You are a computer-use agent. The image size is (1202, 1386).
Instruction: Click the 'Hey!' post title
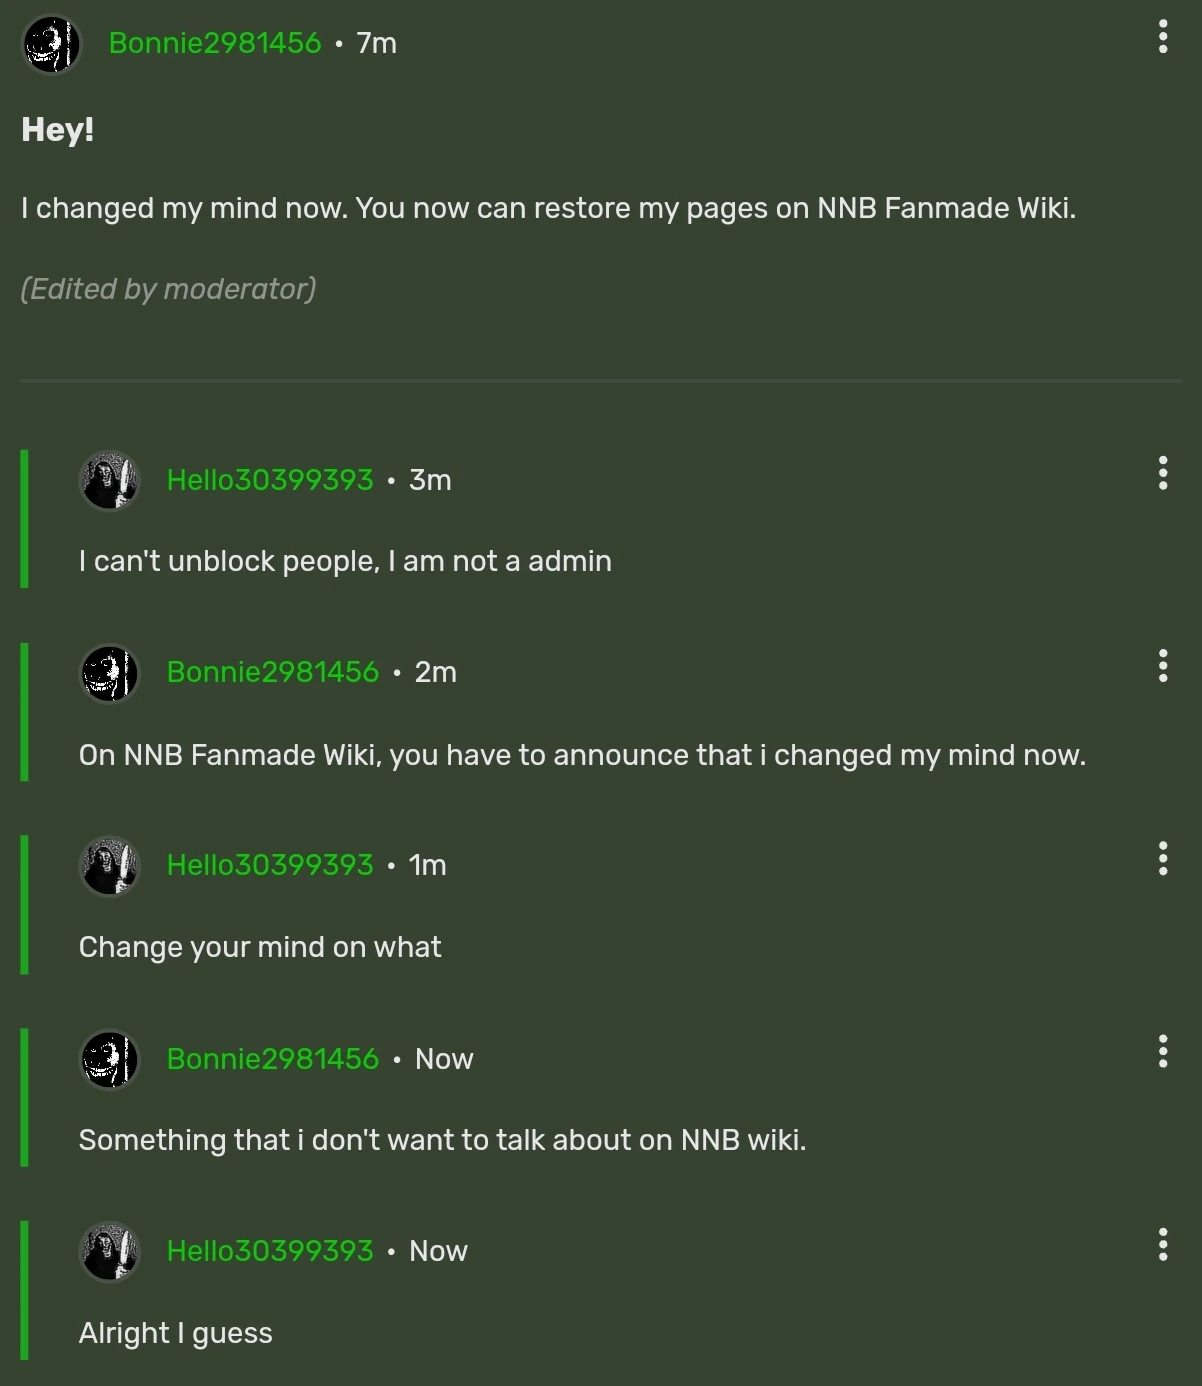pyautogui.click(x=58, y=130)
